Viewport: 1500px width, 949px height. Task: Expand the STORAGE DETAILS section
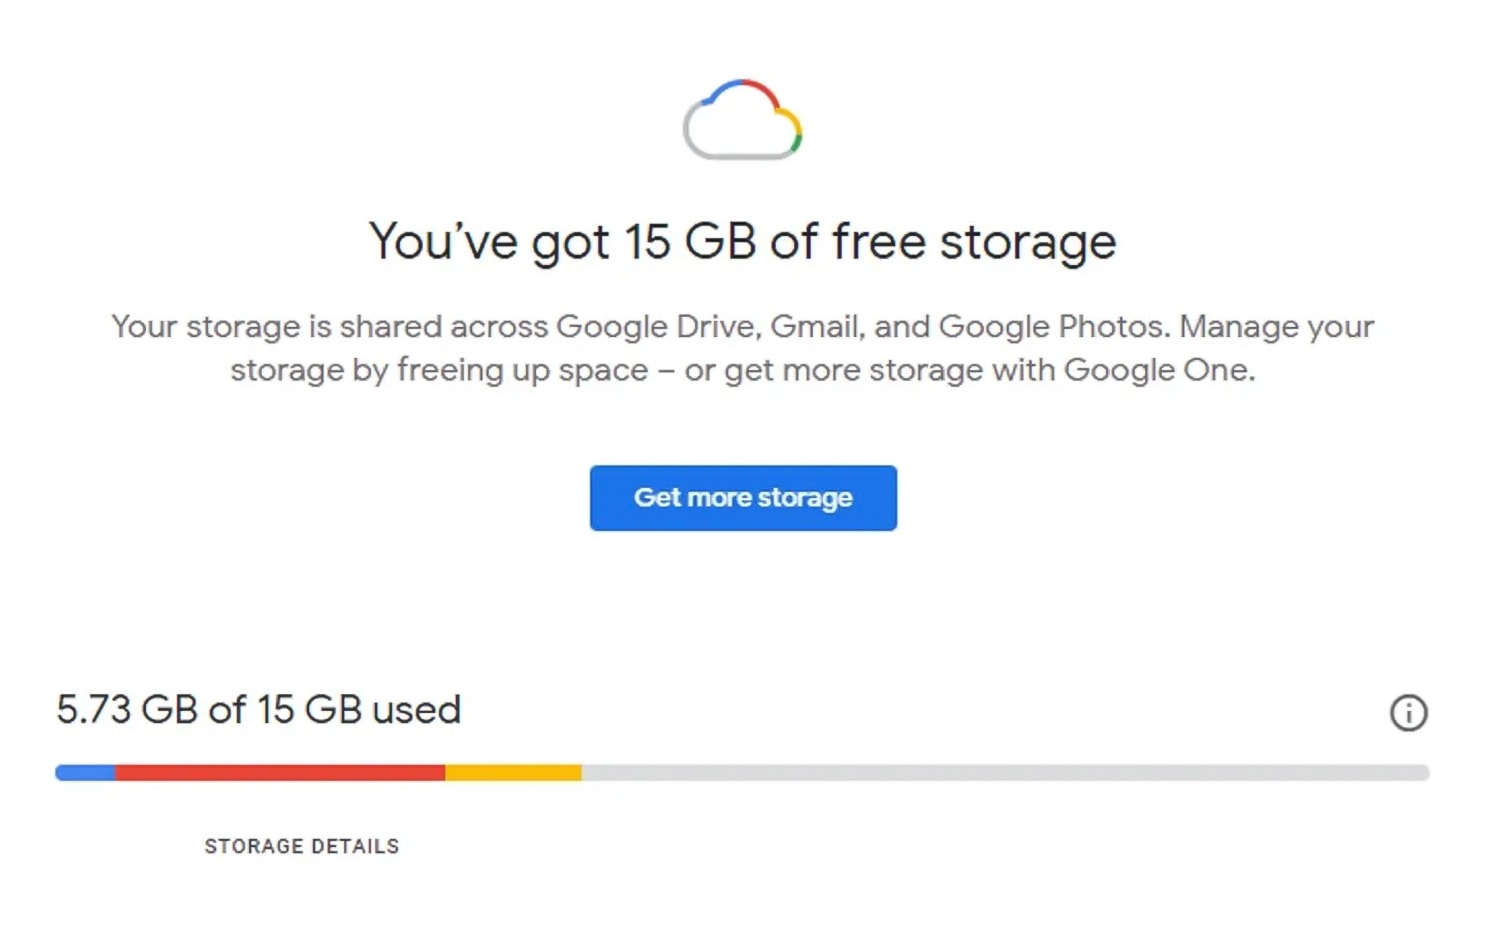(x=301, y=846)
